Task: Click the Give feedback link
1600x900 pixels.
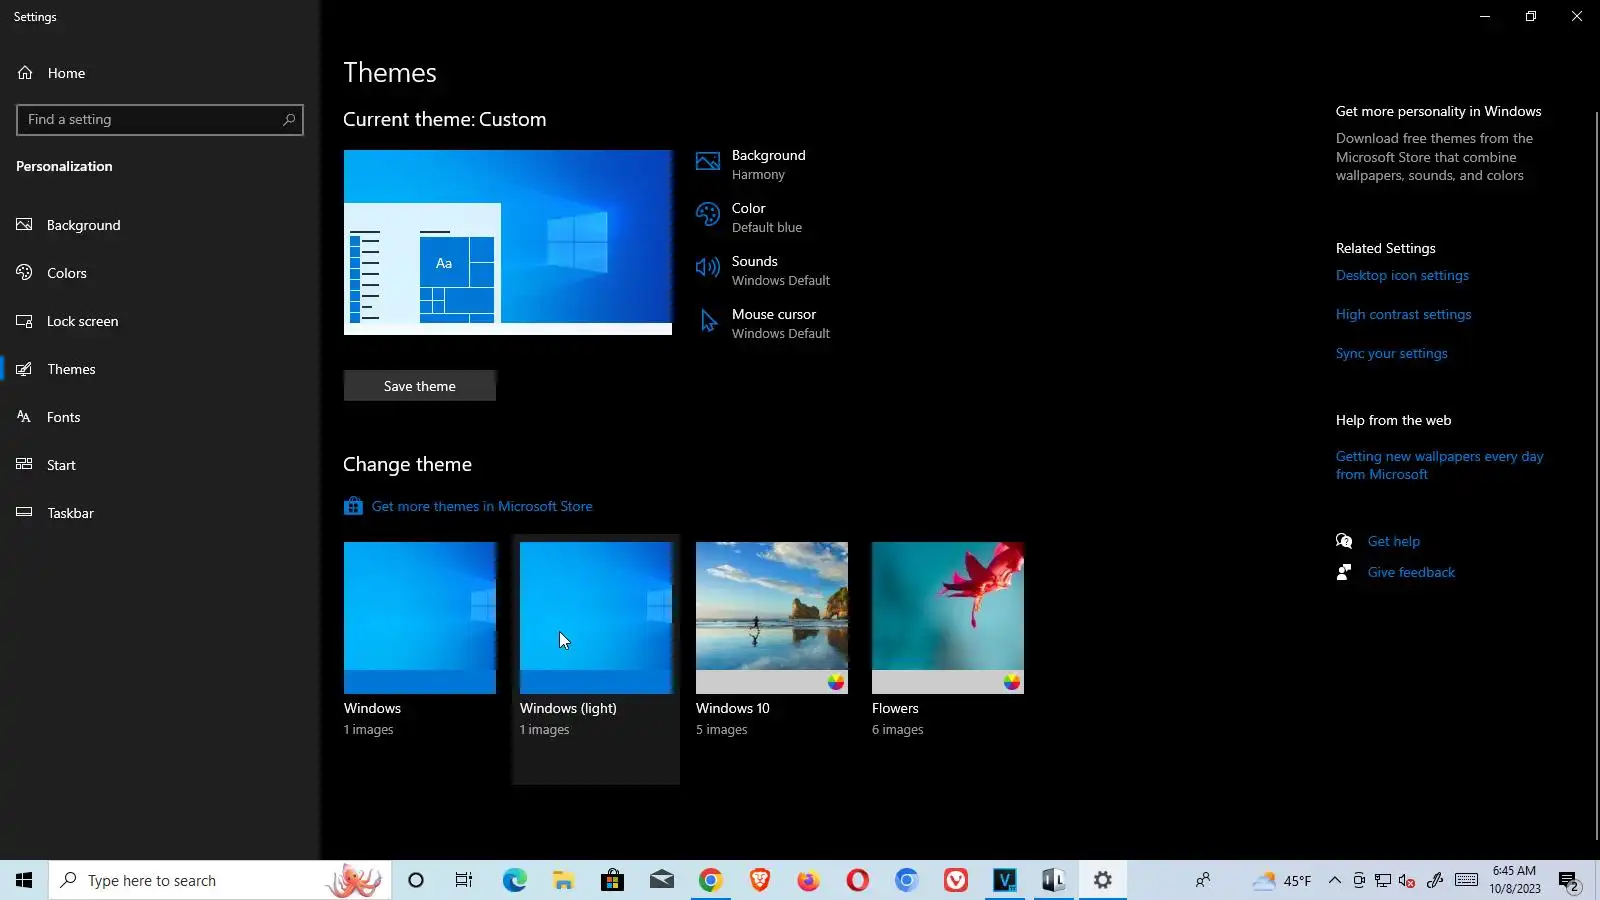Action: pos(1411,572)
